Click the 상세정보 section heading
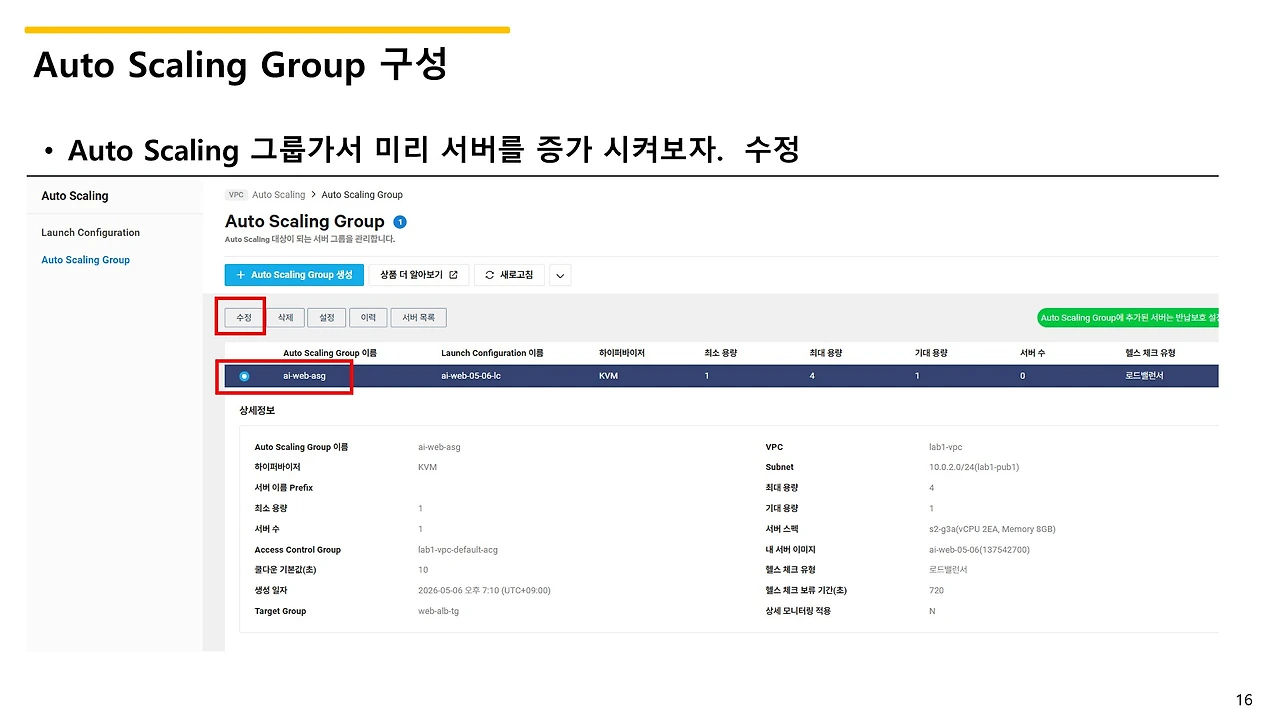Image resolution: width=1280 pixels, height=720 pixels. point(257,410)
